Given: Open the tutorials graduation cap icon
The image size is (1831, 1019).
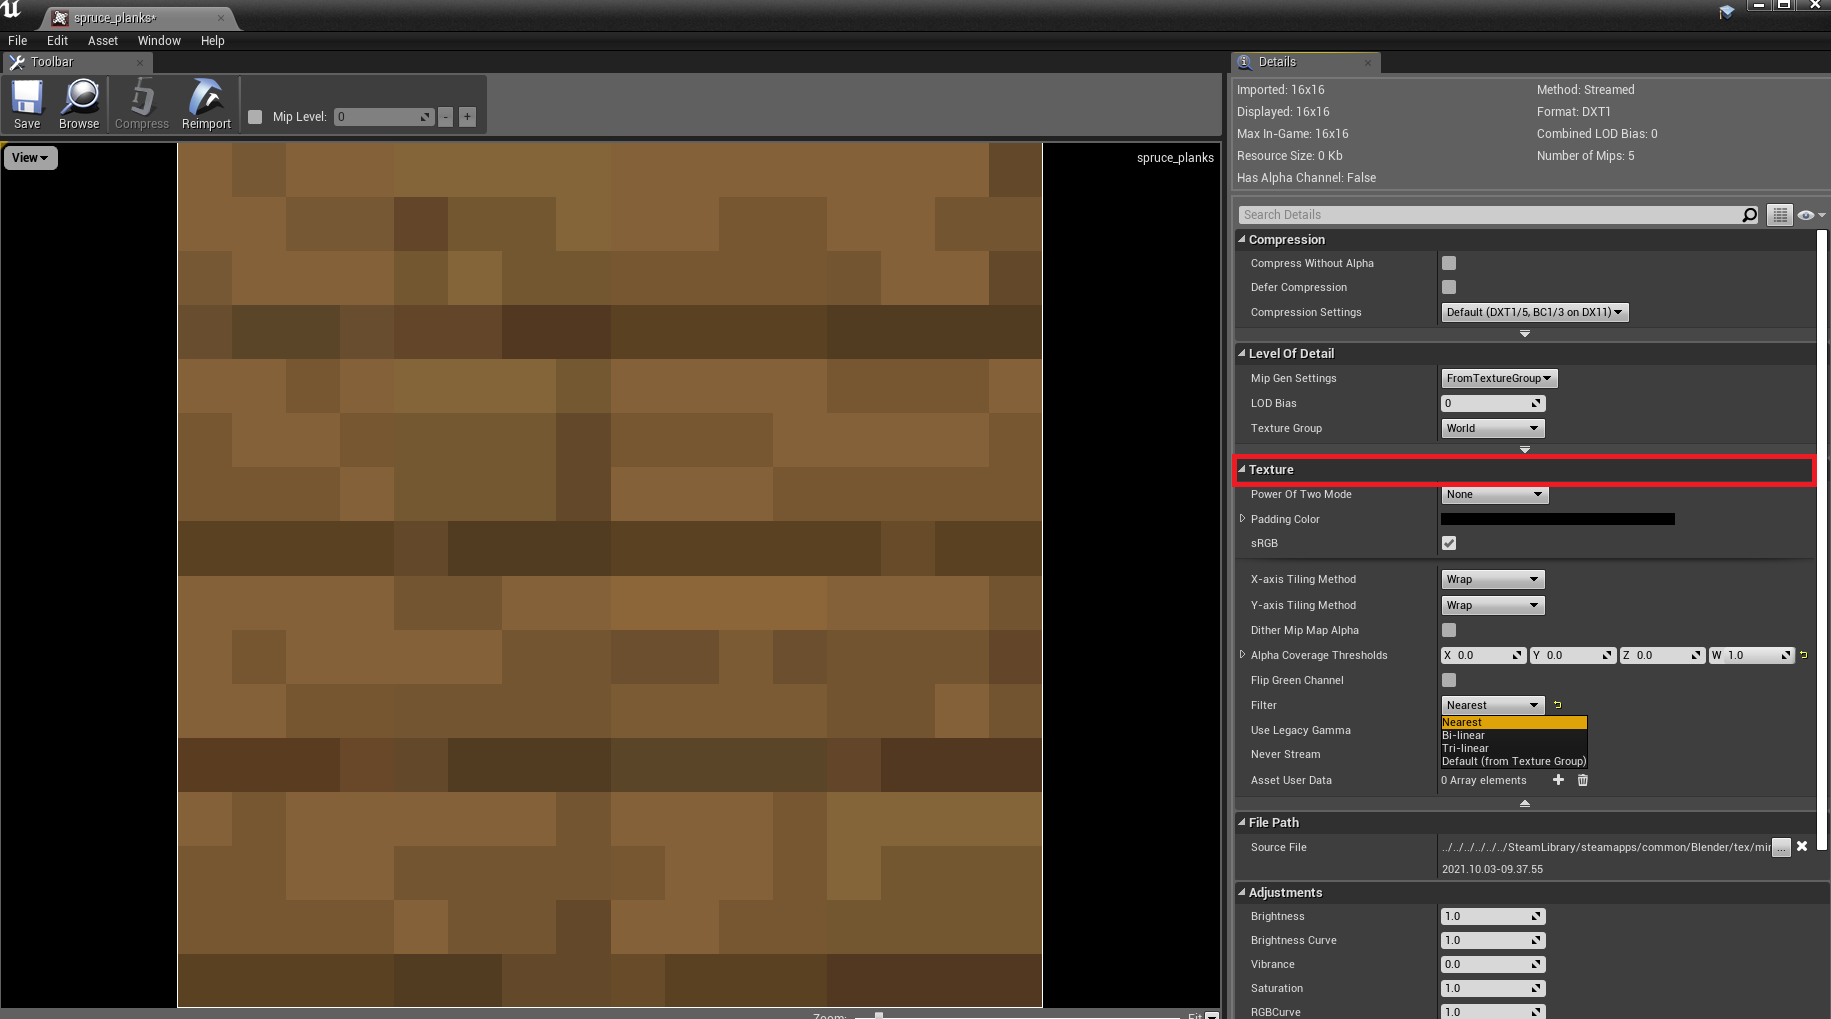Looking at the screenshot, I should (1727, 12).
